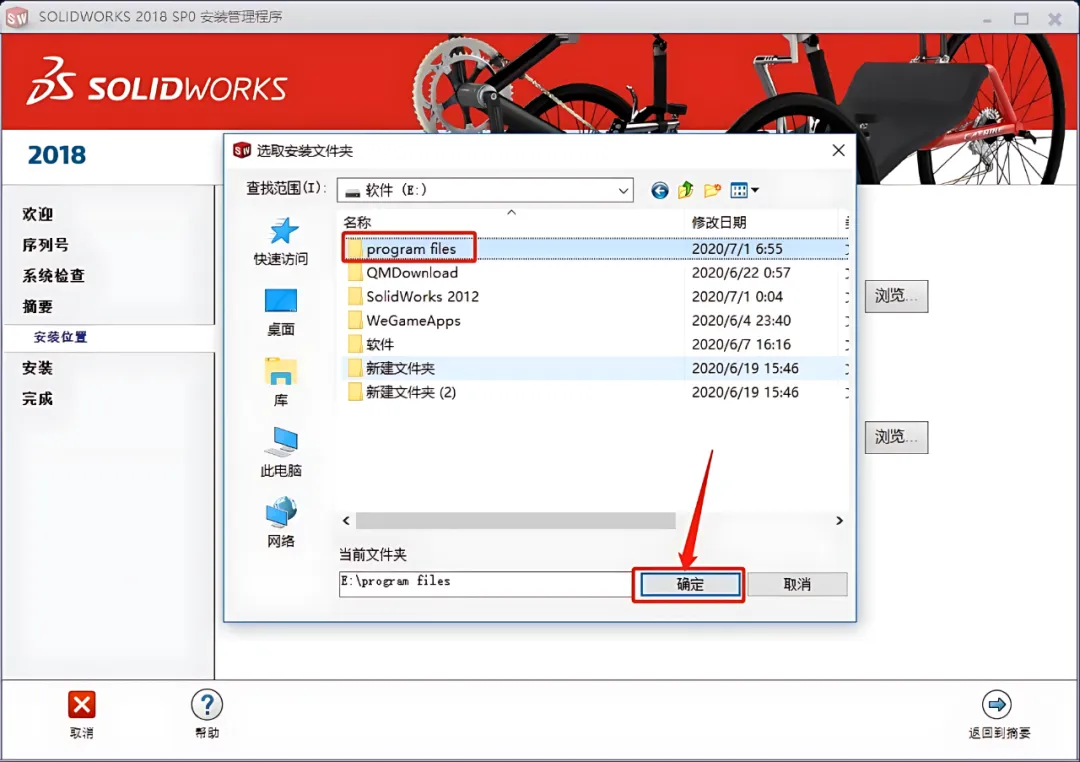This screenshot has width=1080, height=762.
Task: Click date 2020/7/1 6:55 cell
Action: coord(737,249)
